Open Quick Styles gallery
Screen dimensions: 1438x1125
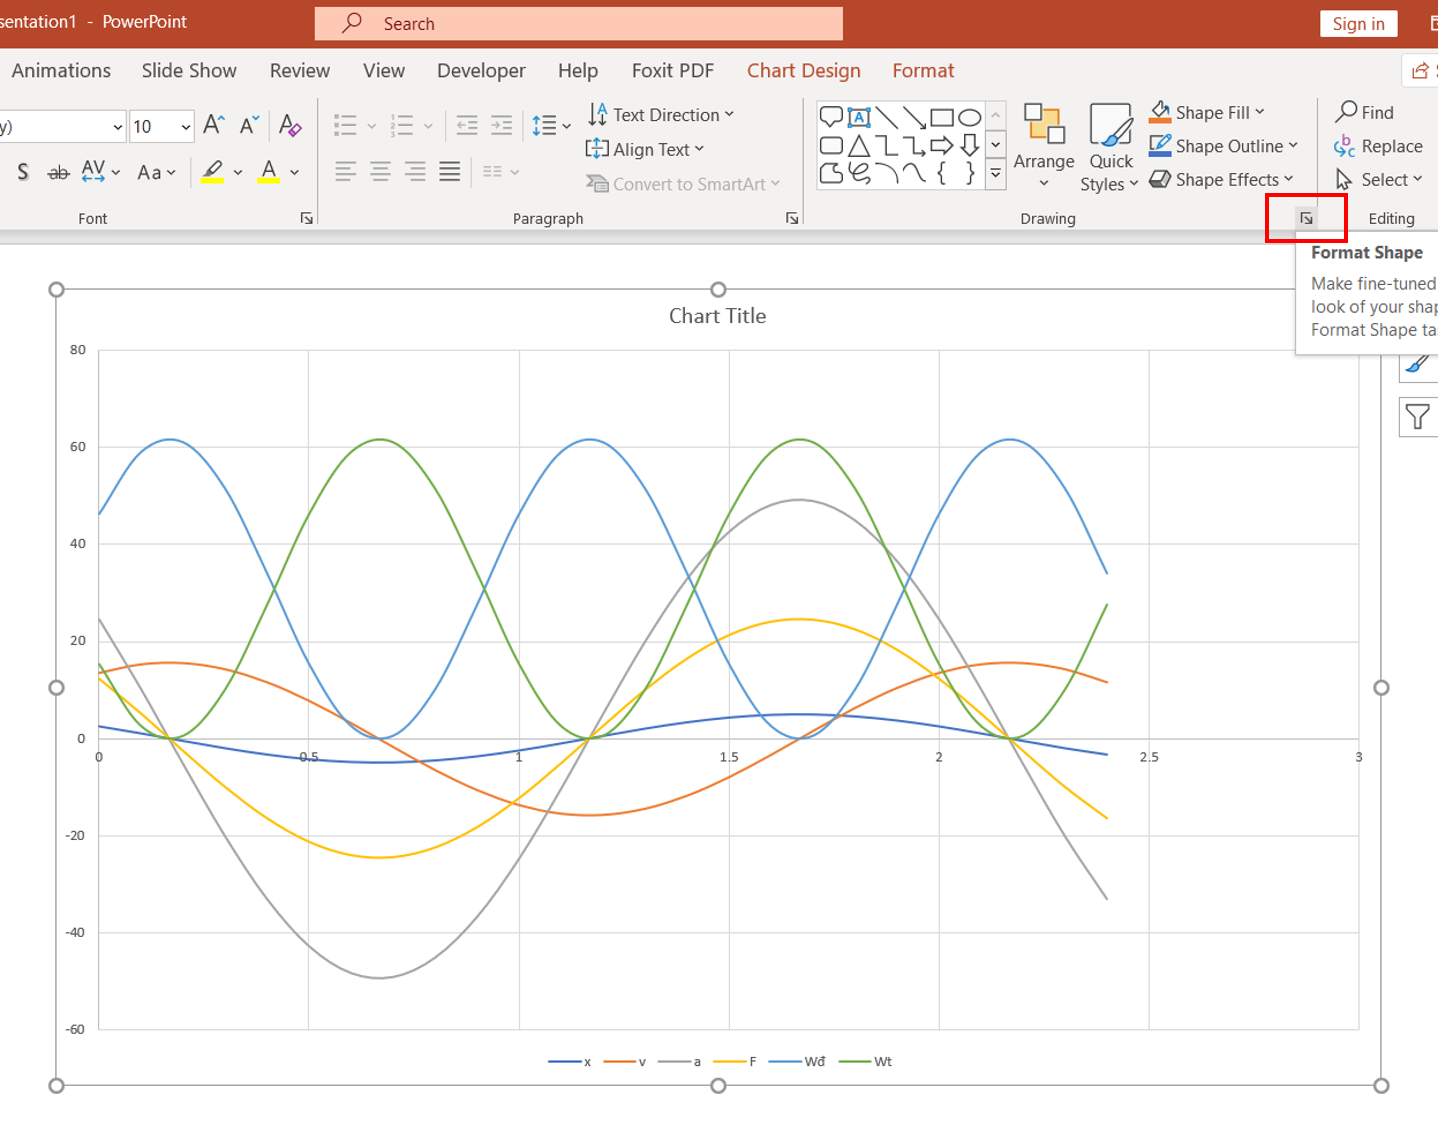coord(1110,146)
